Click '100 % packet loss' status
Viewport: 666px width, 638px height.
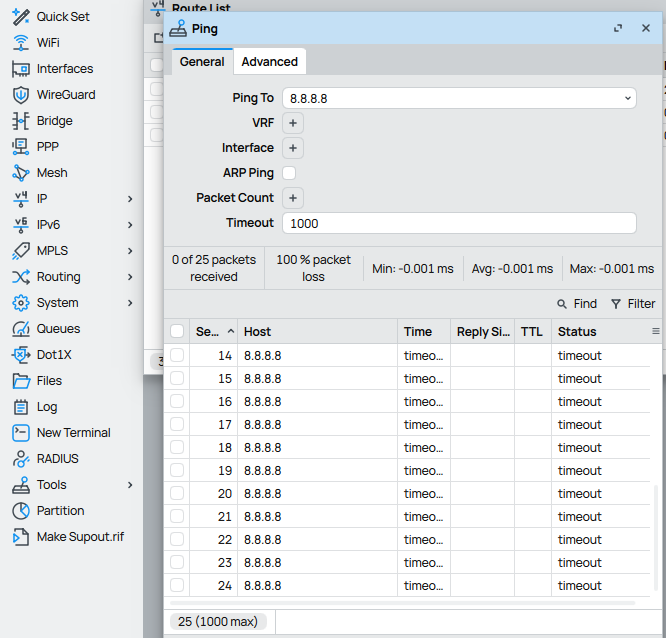coord(313,268)
